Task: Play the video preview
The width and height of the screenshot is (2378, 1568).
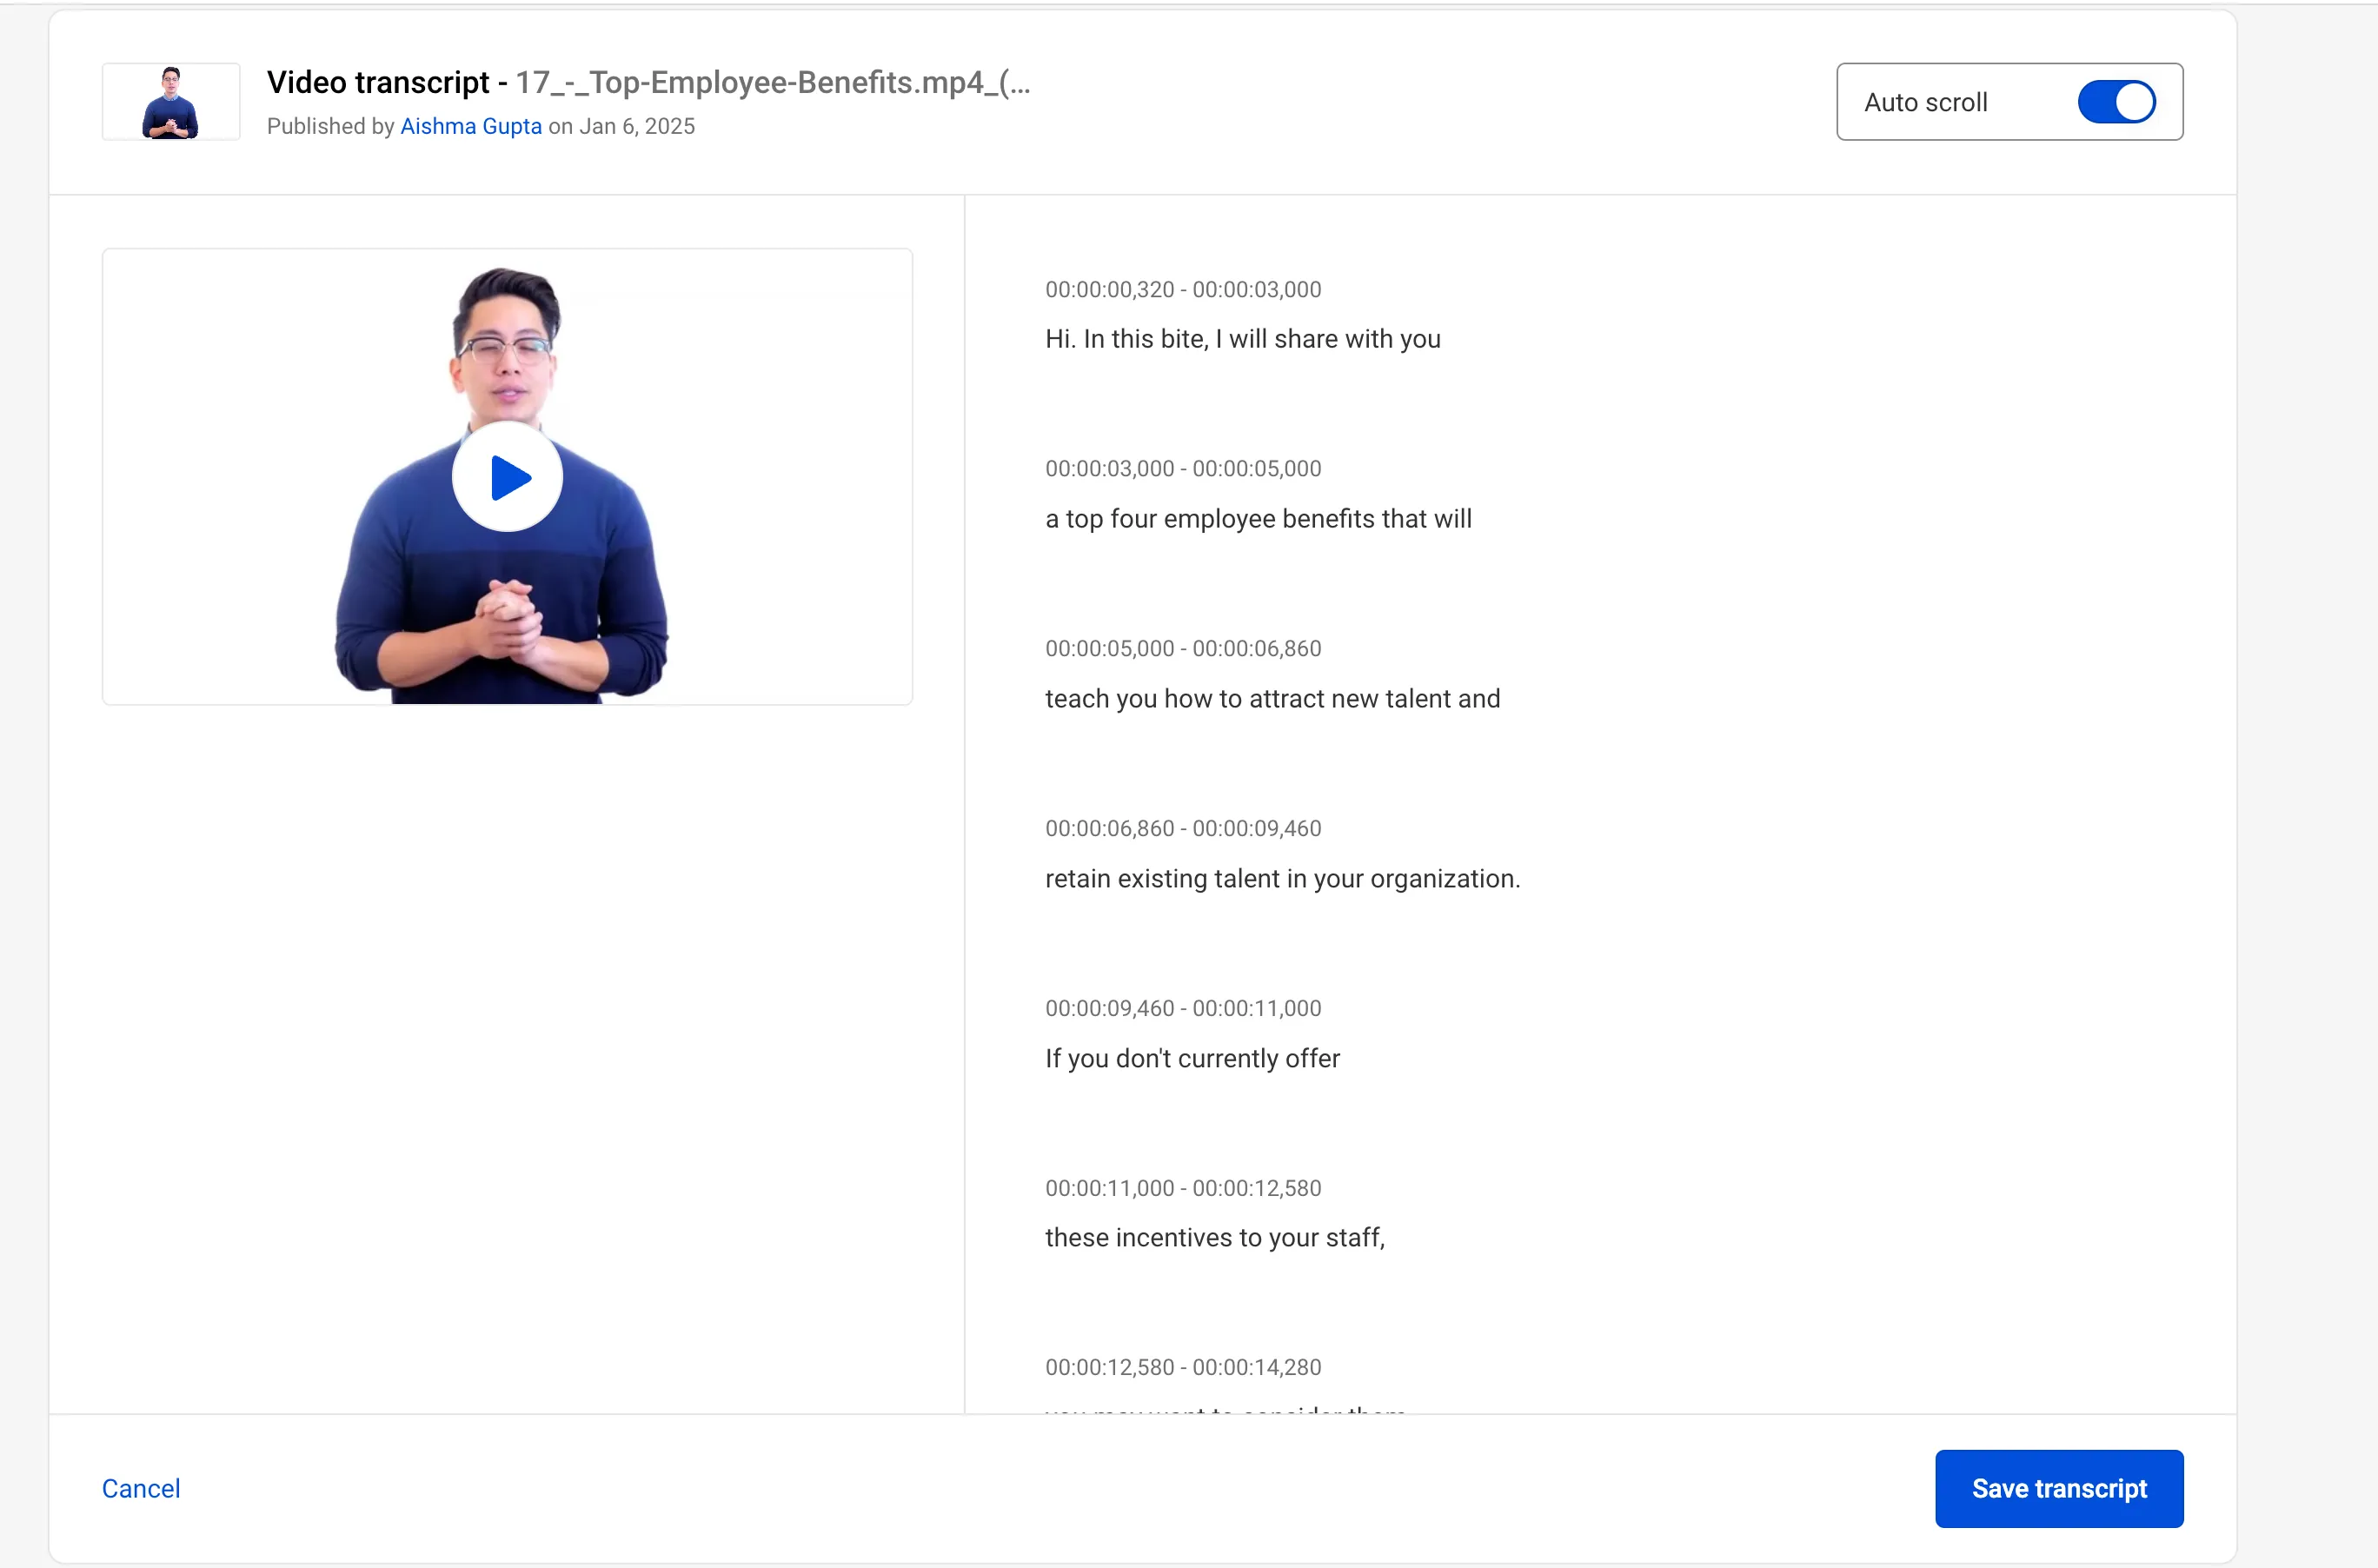Action: pos(507,477)
